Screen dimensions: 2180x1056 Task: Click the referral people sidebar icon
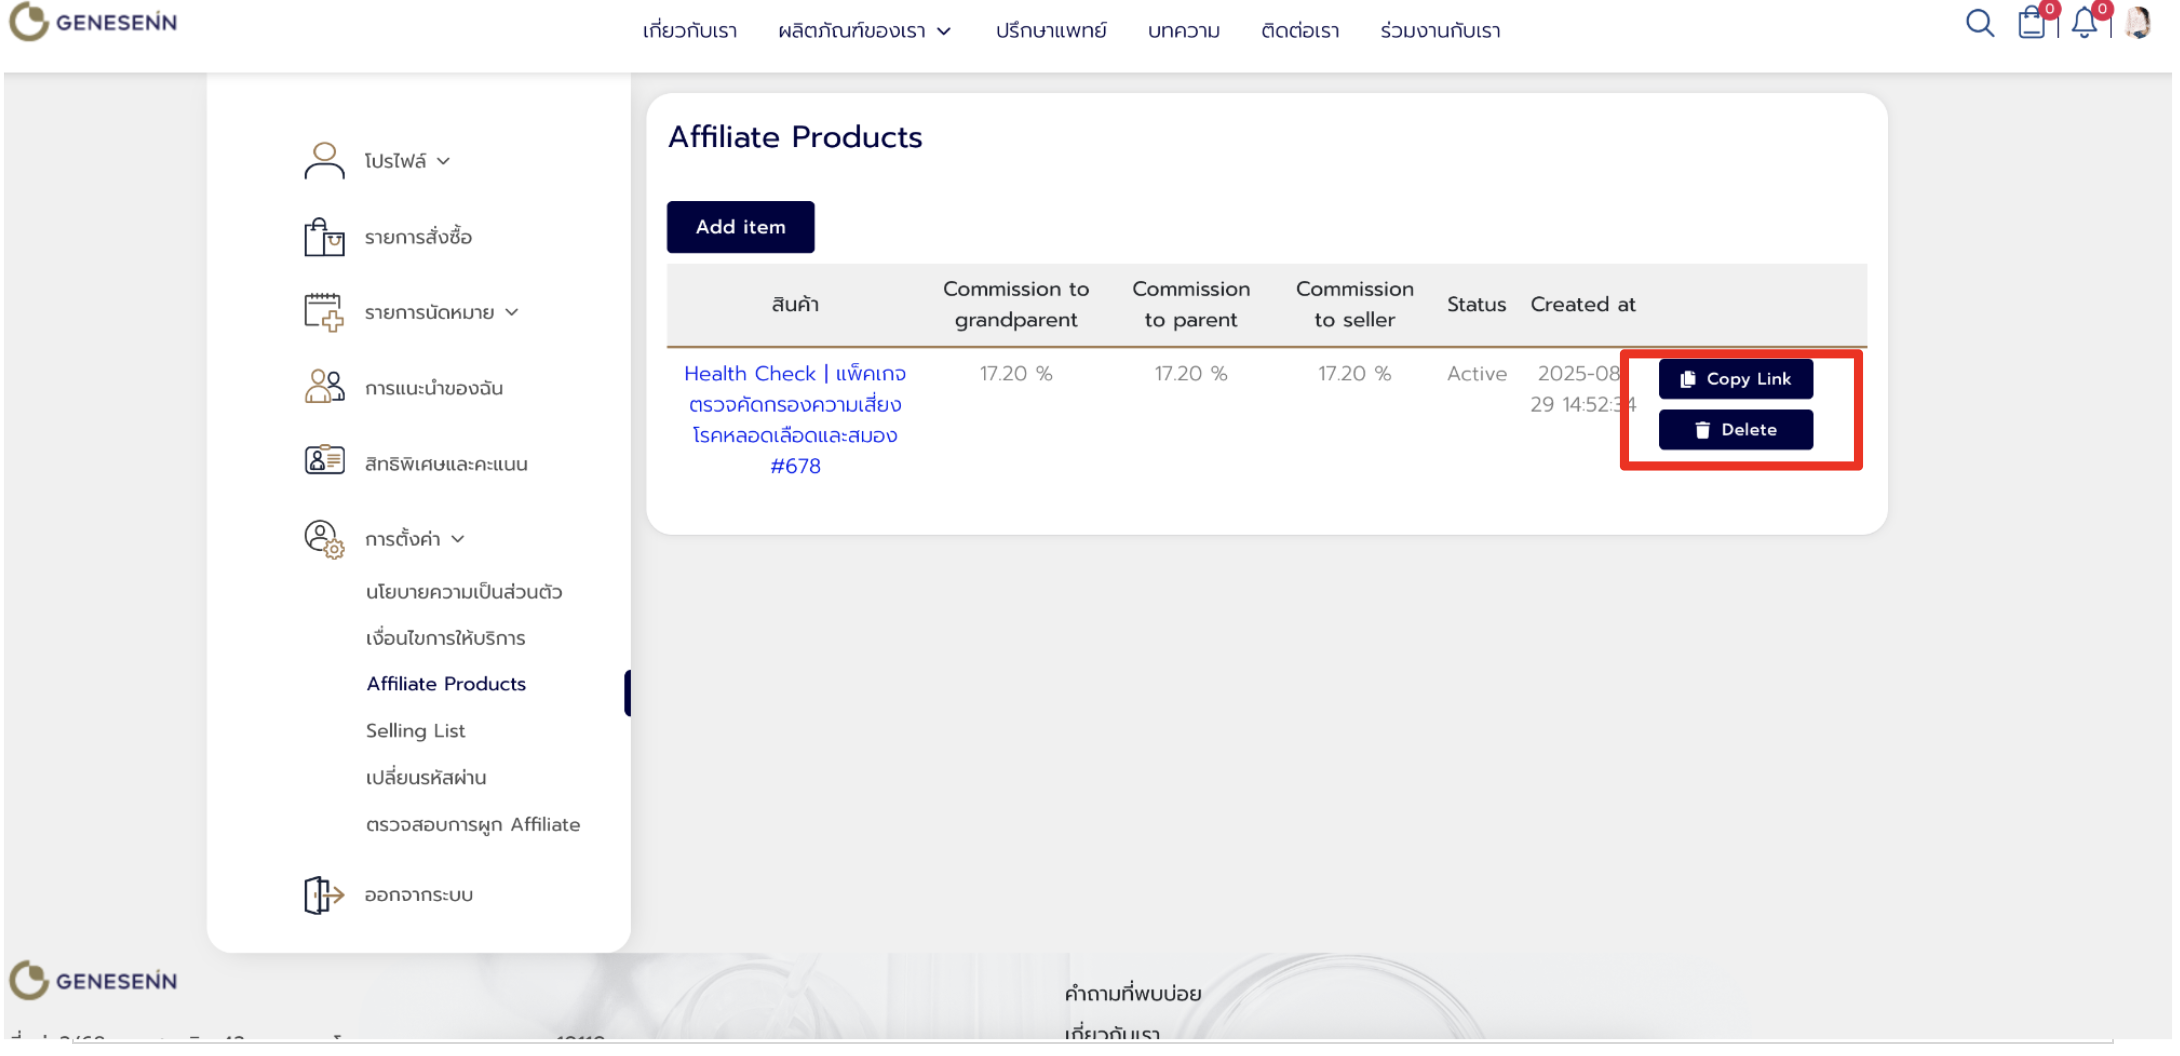324,387
